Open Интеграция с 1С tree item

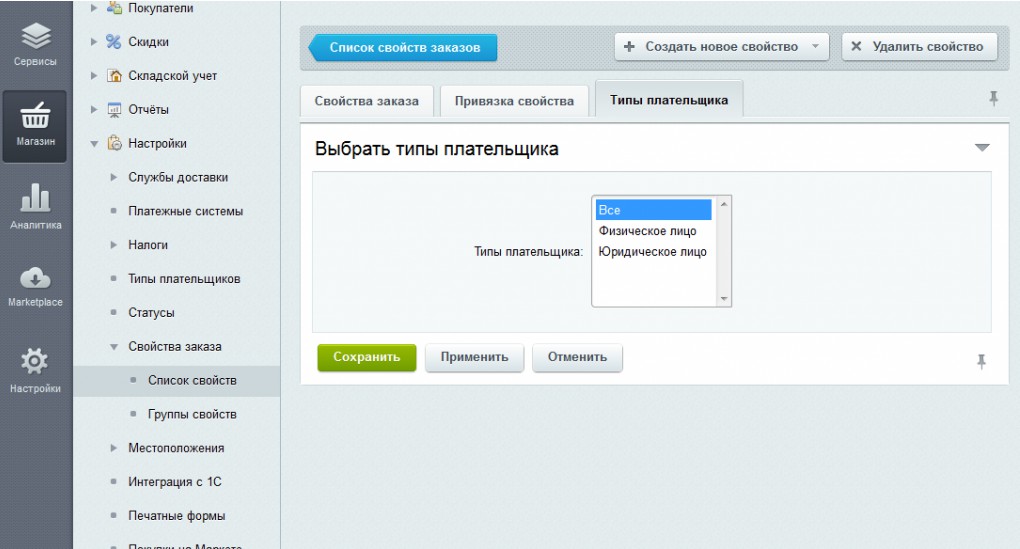tap(174, 481)
